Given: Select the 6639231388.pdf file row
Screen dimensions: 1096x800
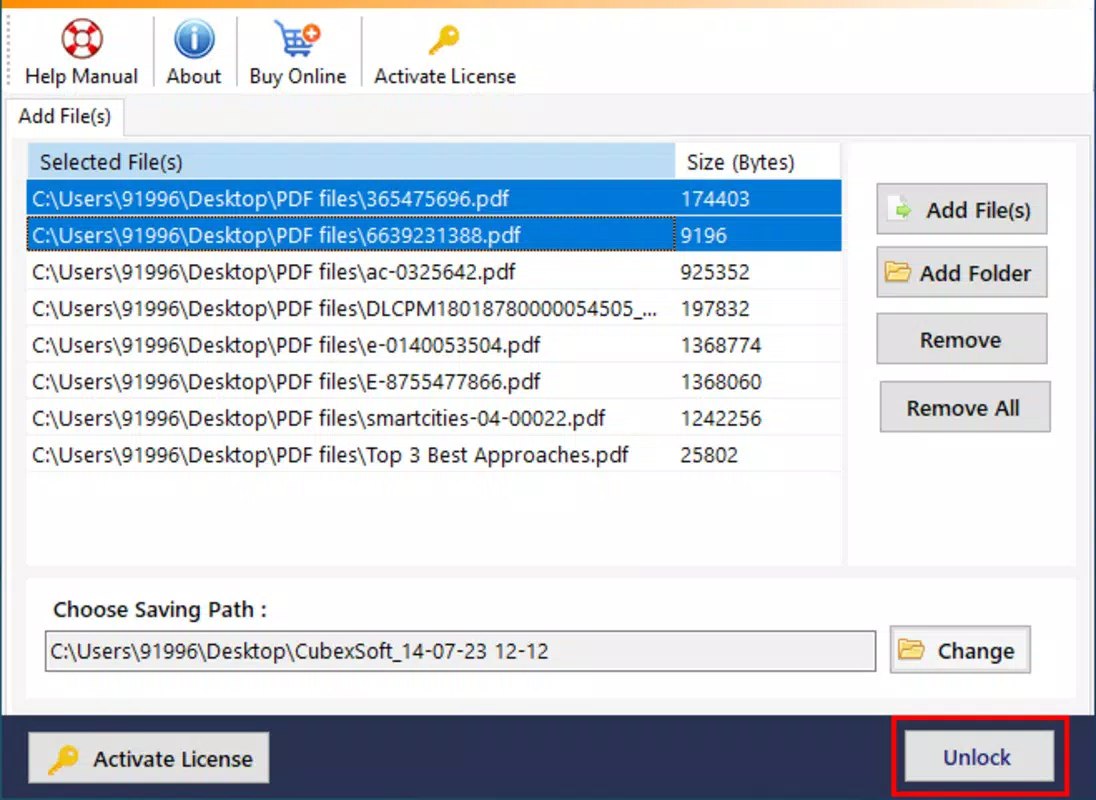Looking at the screenshot, I should [x=434, y=235].
